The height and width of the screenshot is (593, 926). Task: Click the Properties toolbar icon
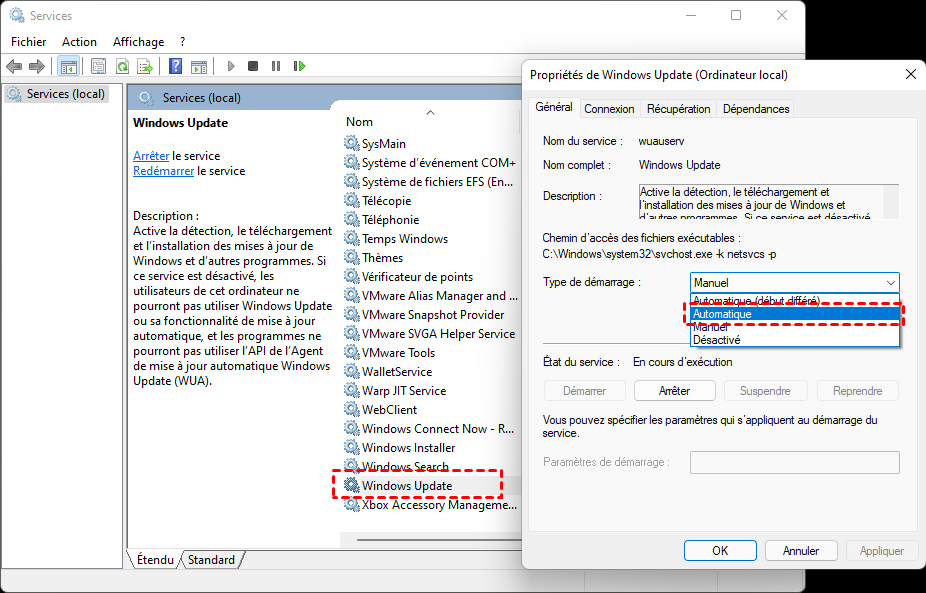(x=99, y=66)
